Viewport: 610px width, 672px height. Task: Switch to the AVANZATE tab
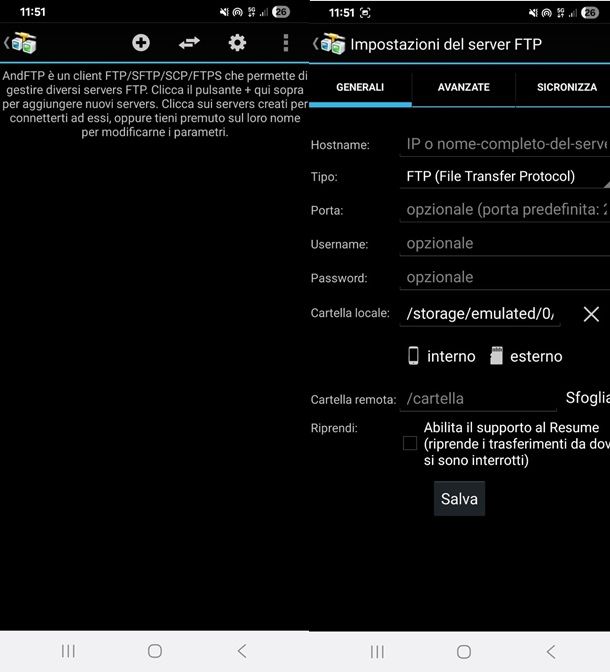click(463, 87)
